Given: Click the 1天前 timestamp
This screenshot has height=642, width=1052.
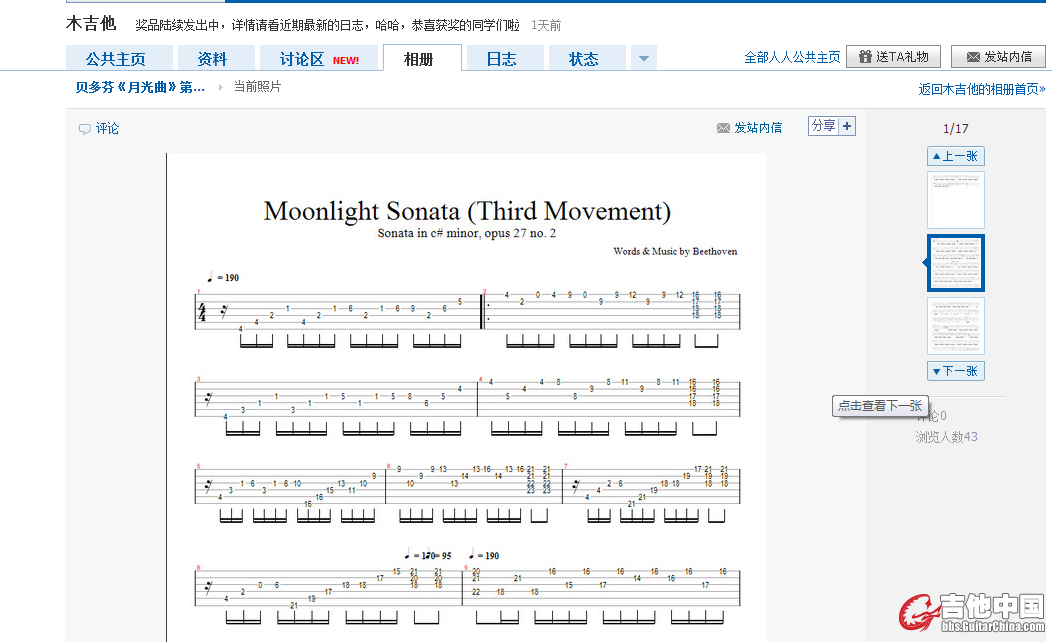Looking at the screenshot, I should pyautogui.click(x=545, y=25).
